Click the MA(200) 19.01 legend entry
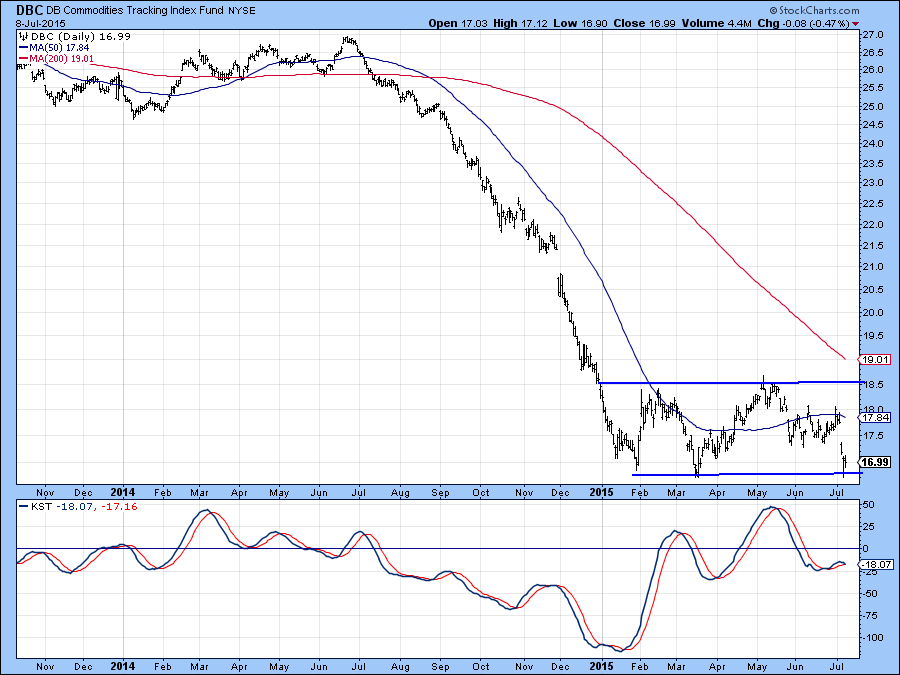900x675 pixels. pyautogui.click(x=56, y=59)
